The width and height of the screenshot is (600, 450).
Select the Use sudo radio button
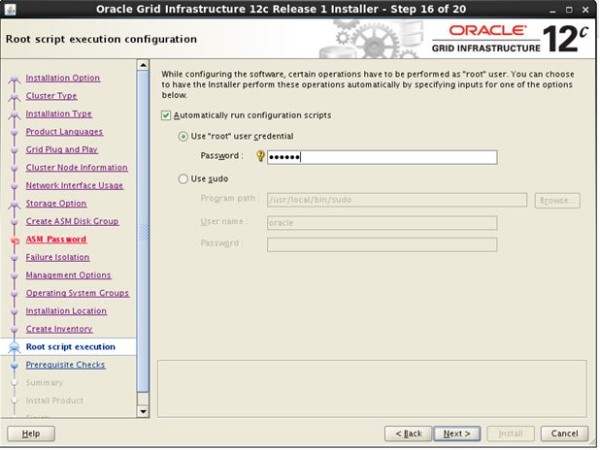coord(183,179)
